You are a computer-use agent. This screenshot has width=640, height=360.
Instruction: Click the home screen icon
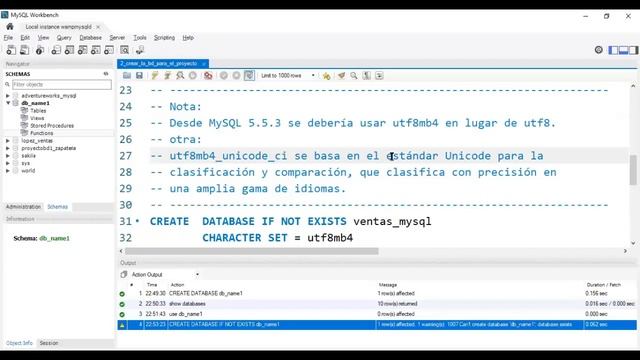tap(10, 27)
